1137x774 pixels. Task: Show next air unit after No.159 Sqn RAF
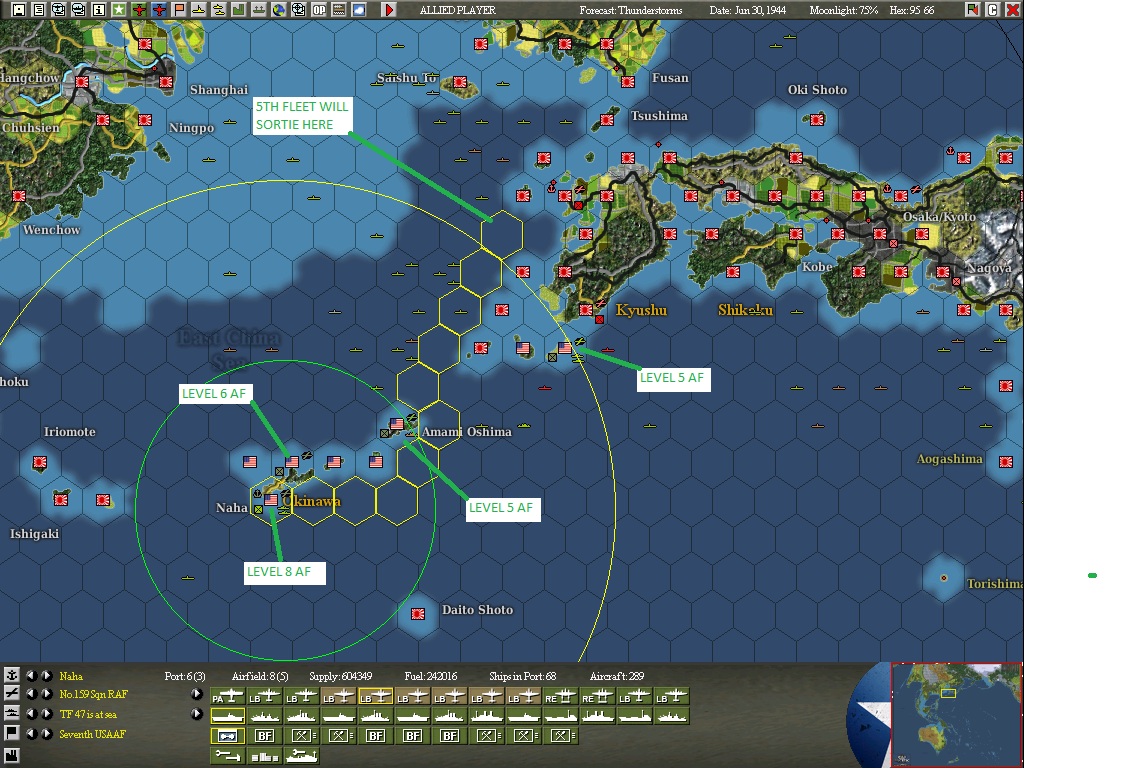[46, 694]
